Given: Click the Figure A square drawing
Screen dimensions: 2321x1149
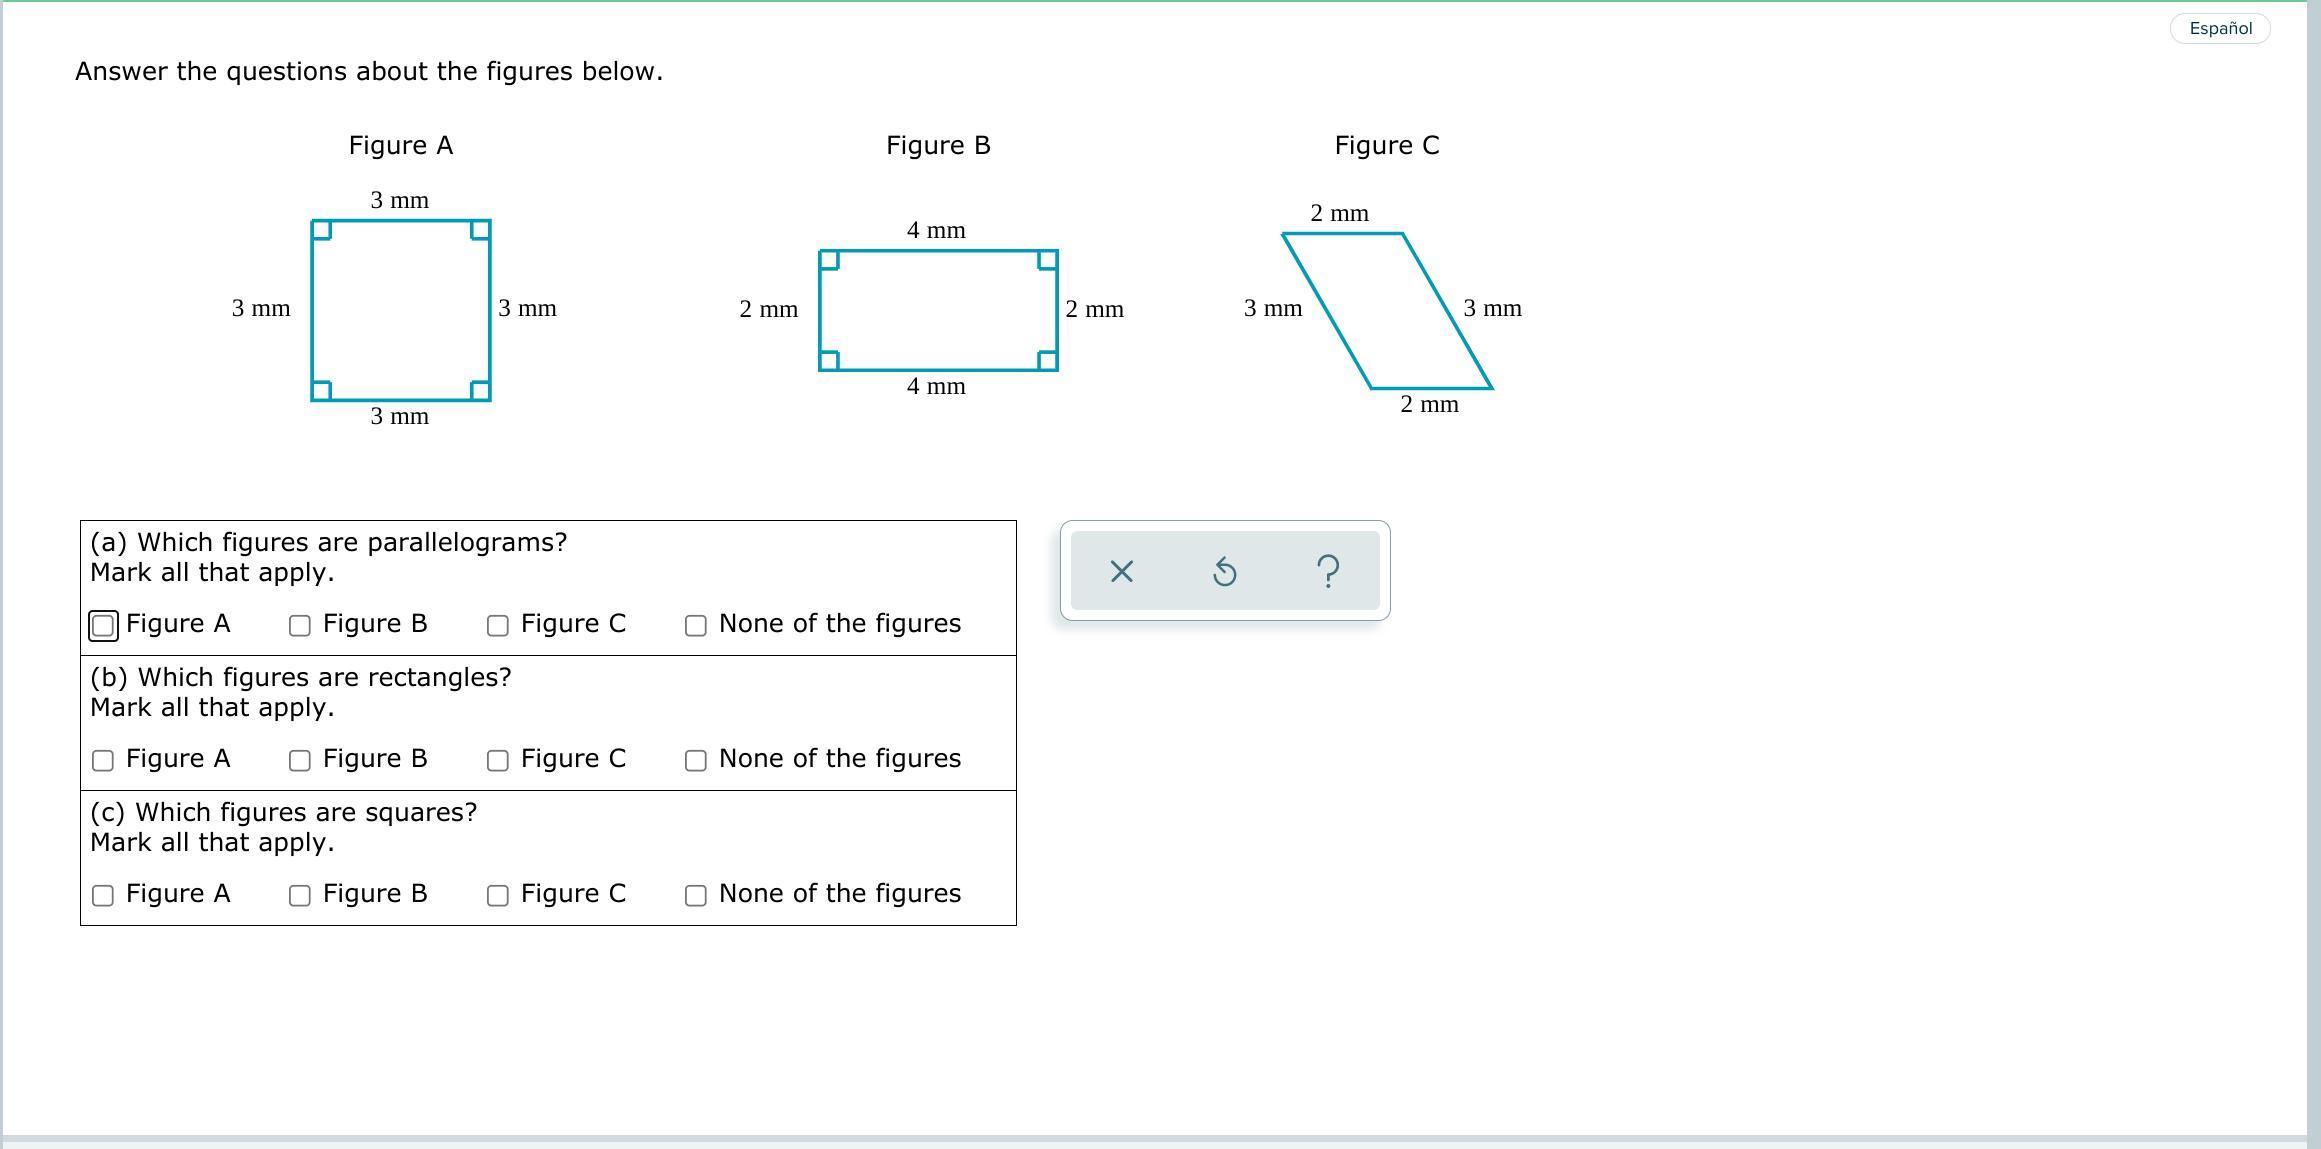Looking at the screenshot, I should coord(400,310).
